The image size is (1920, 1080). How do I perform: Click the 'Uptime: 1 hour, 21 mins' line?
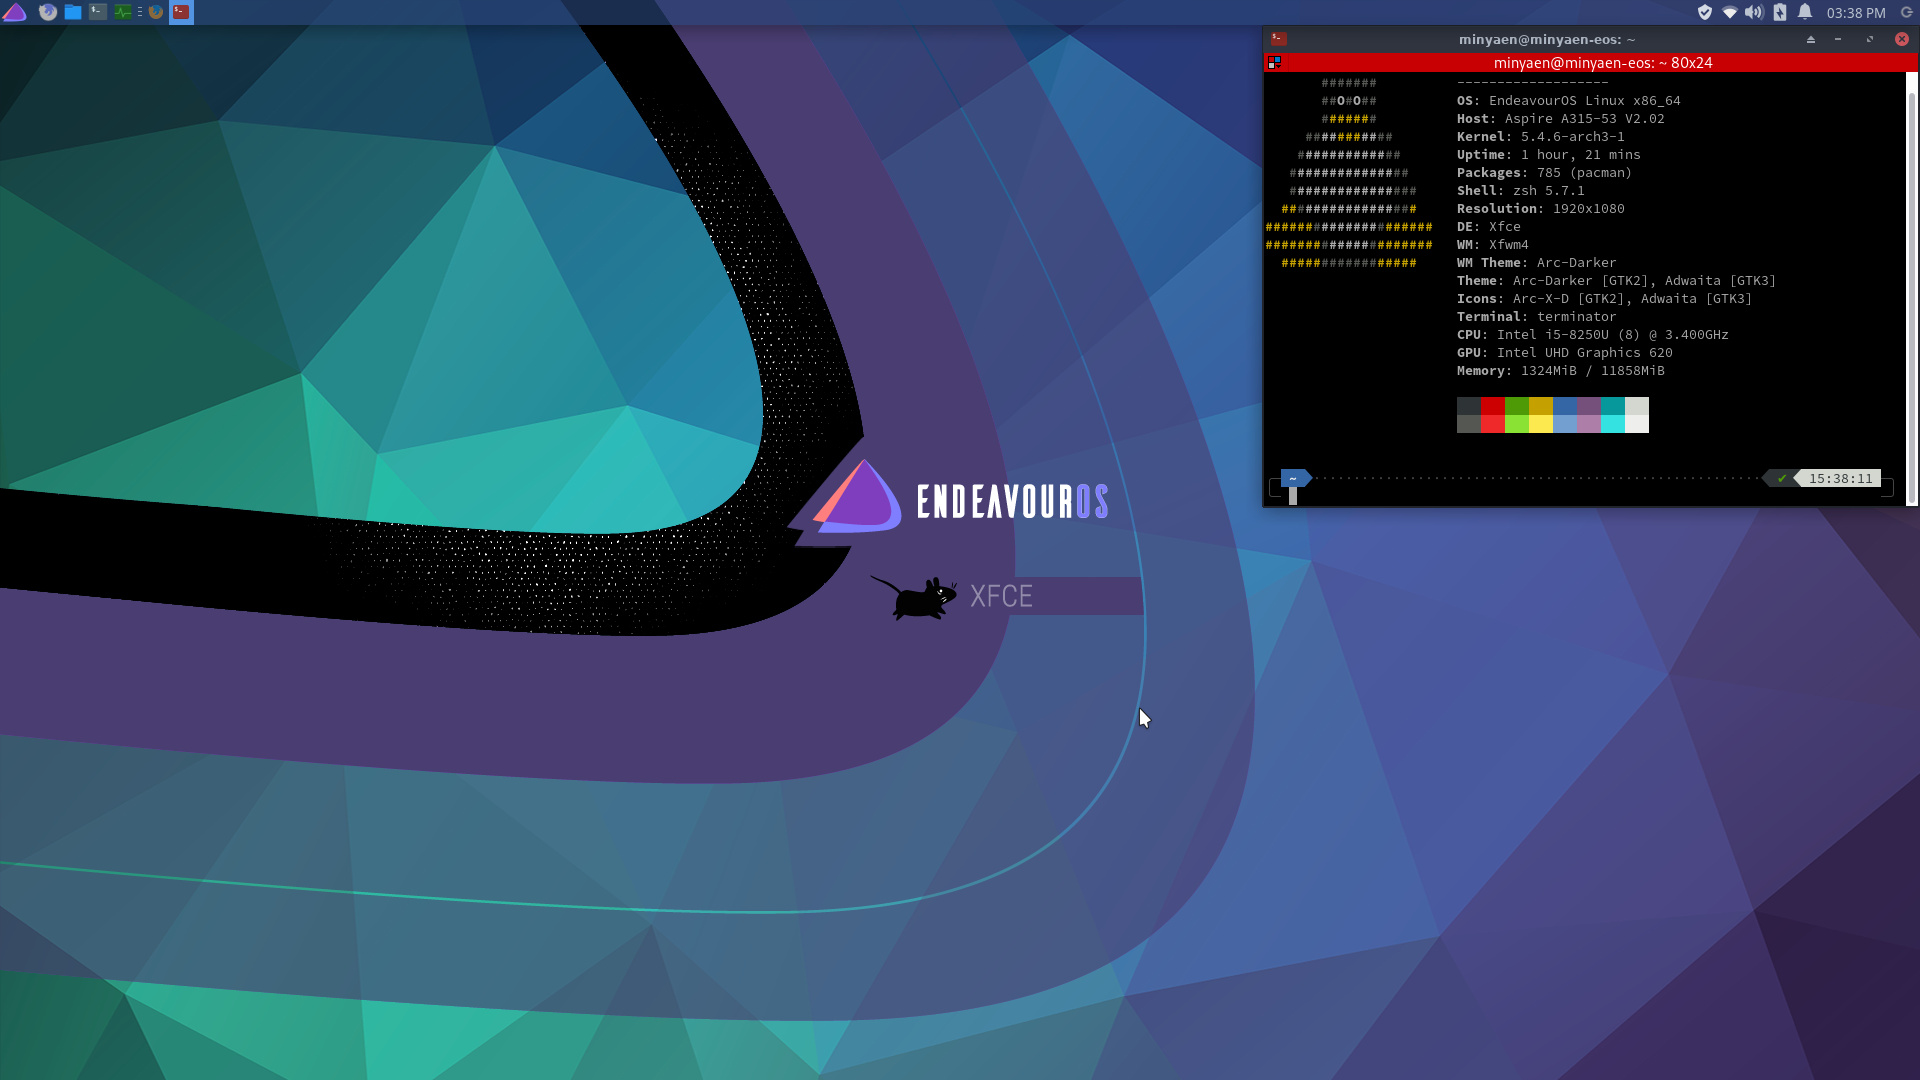tap(1548, 155)
